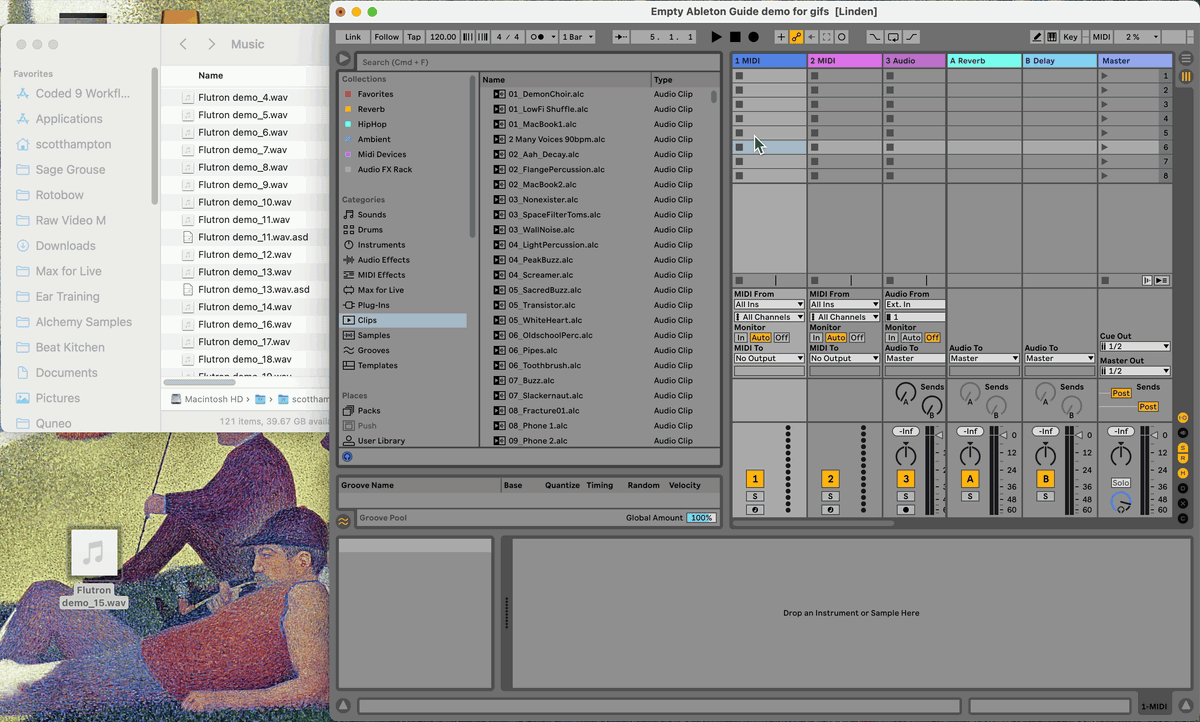This screenshot has width=1200, height=722.
Task: Toggle the computer MIDI keyboard icon
Action: pos(1052,37)
